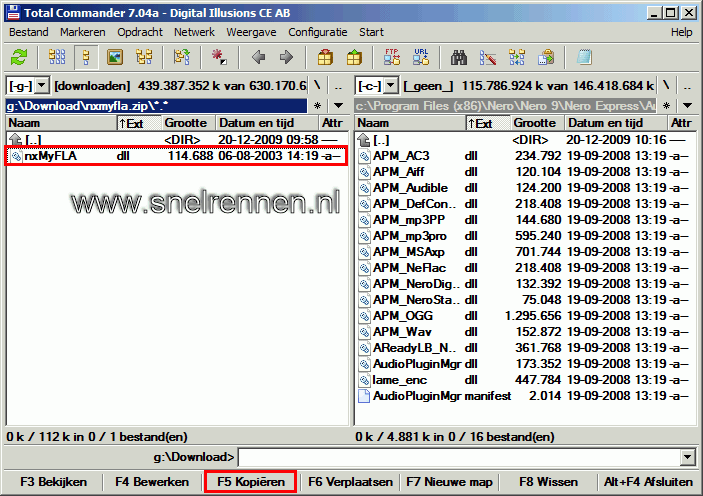
Task: Go up via right panel [..] arrow icon
Action: coord(364,140)
